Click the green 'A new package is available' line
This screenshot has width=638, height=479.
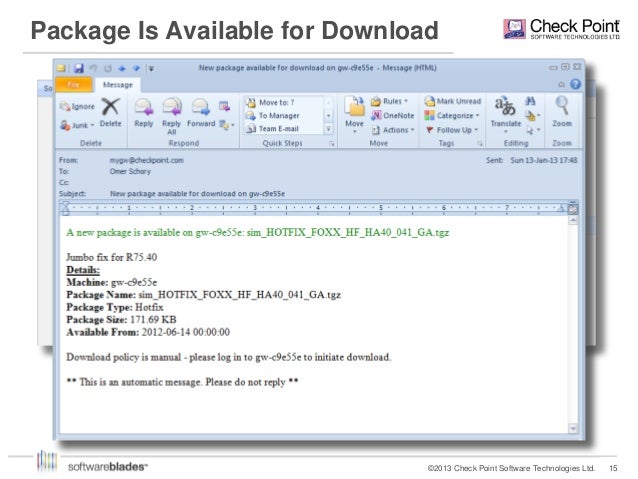258,233
